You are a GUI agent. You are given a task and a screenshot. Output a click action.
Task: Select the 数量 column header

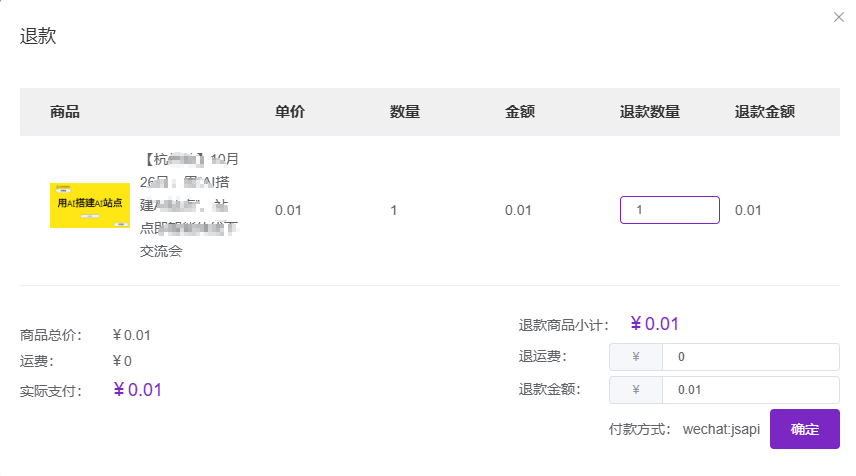pyautogui.click(x=405, y=112)
